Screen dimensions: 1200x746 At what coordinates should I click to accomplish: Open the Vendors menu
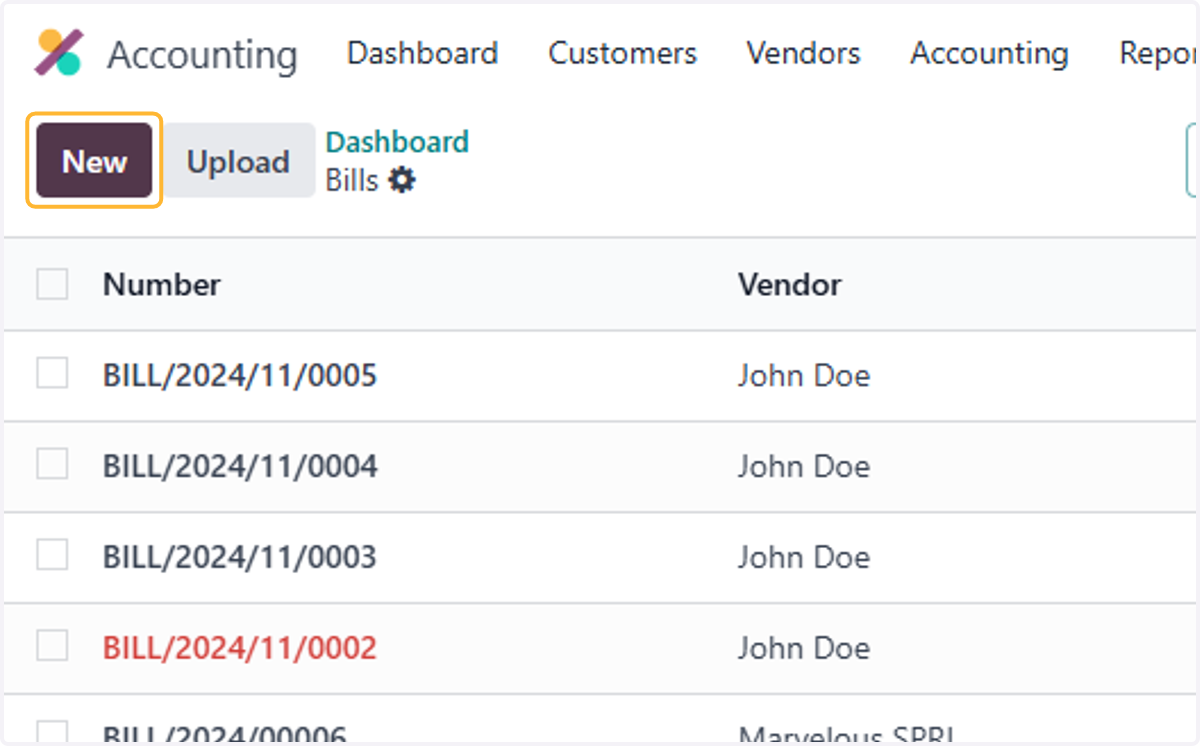coord(803,53)
